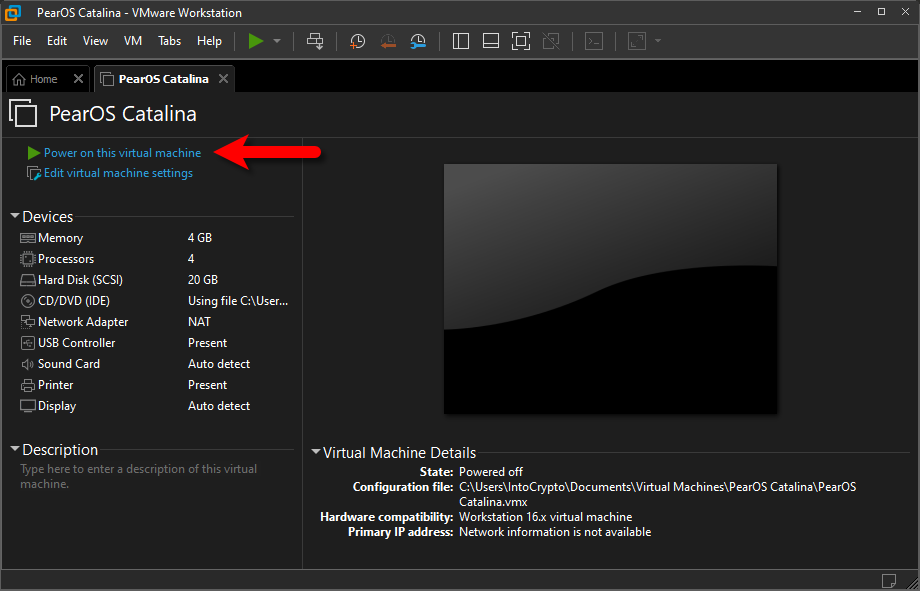Take a snapshot of this virtual machine

(x=357, y=41)
